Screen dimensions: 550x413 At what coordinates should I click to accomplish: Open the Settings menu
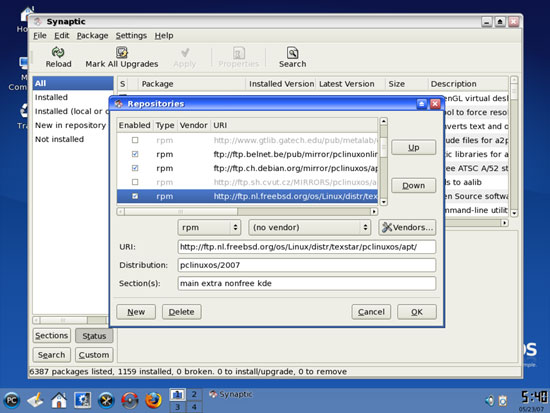click(131, 35)
